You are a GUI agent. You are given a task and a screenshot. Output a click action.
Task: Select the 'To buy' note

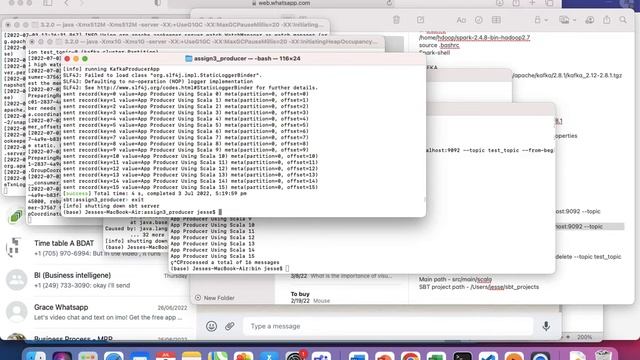click(x=342, y=297)
